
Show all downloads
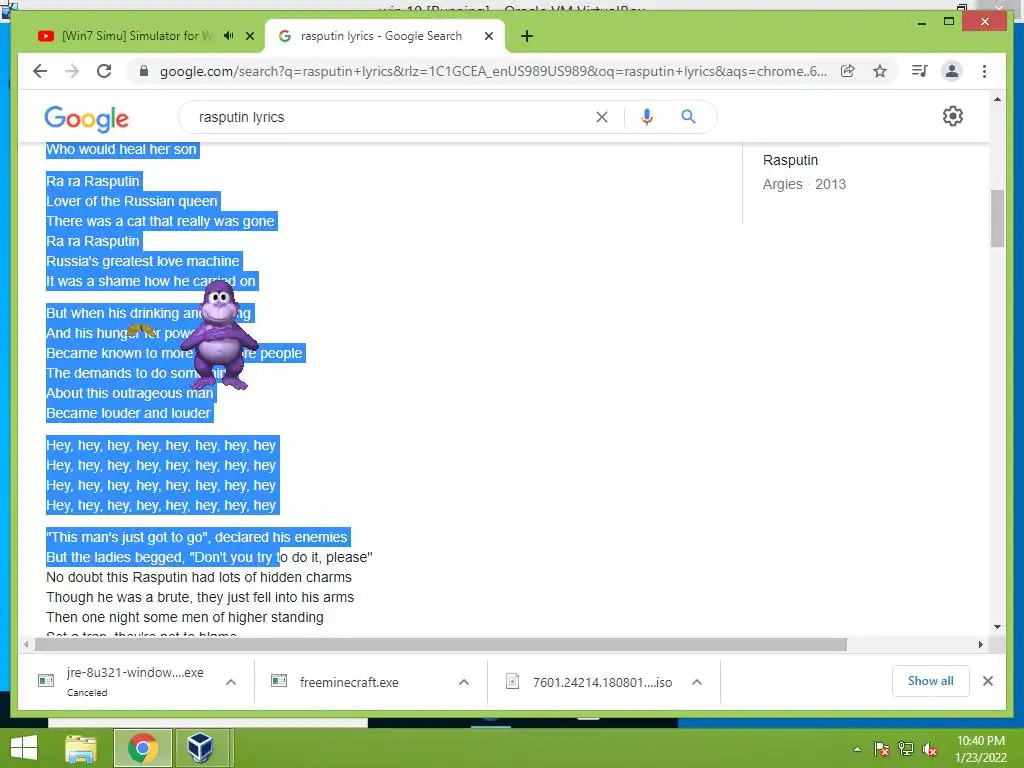(x=931, y=681)
